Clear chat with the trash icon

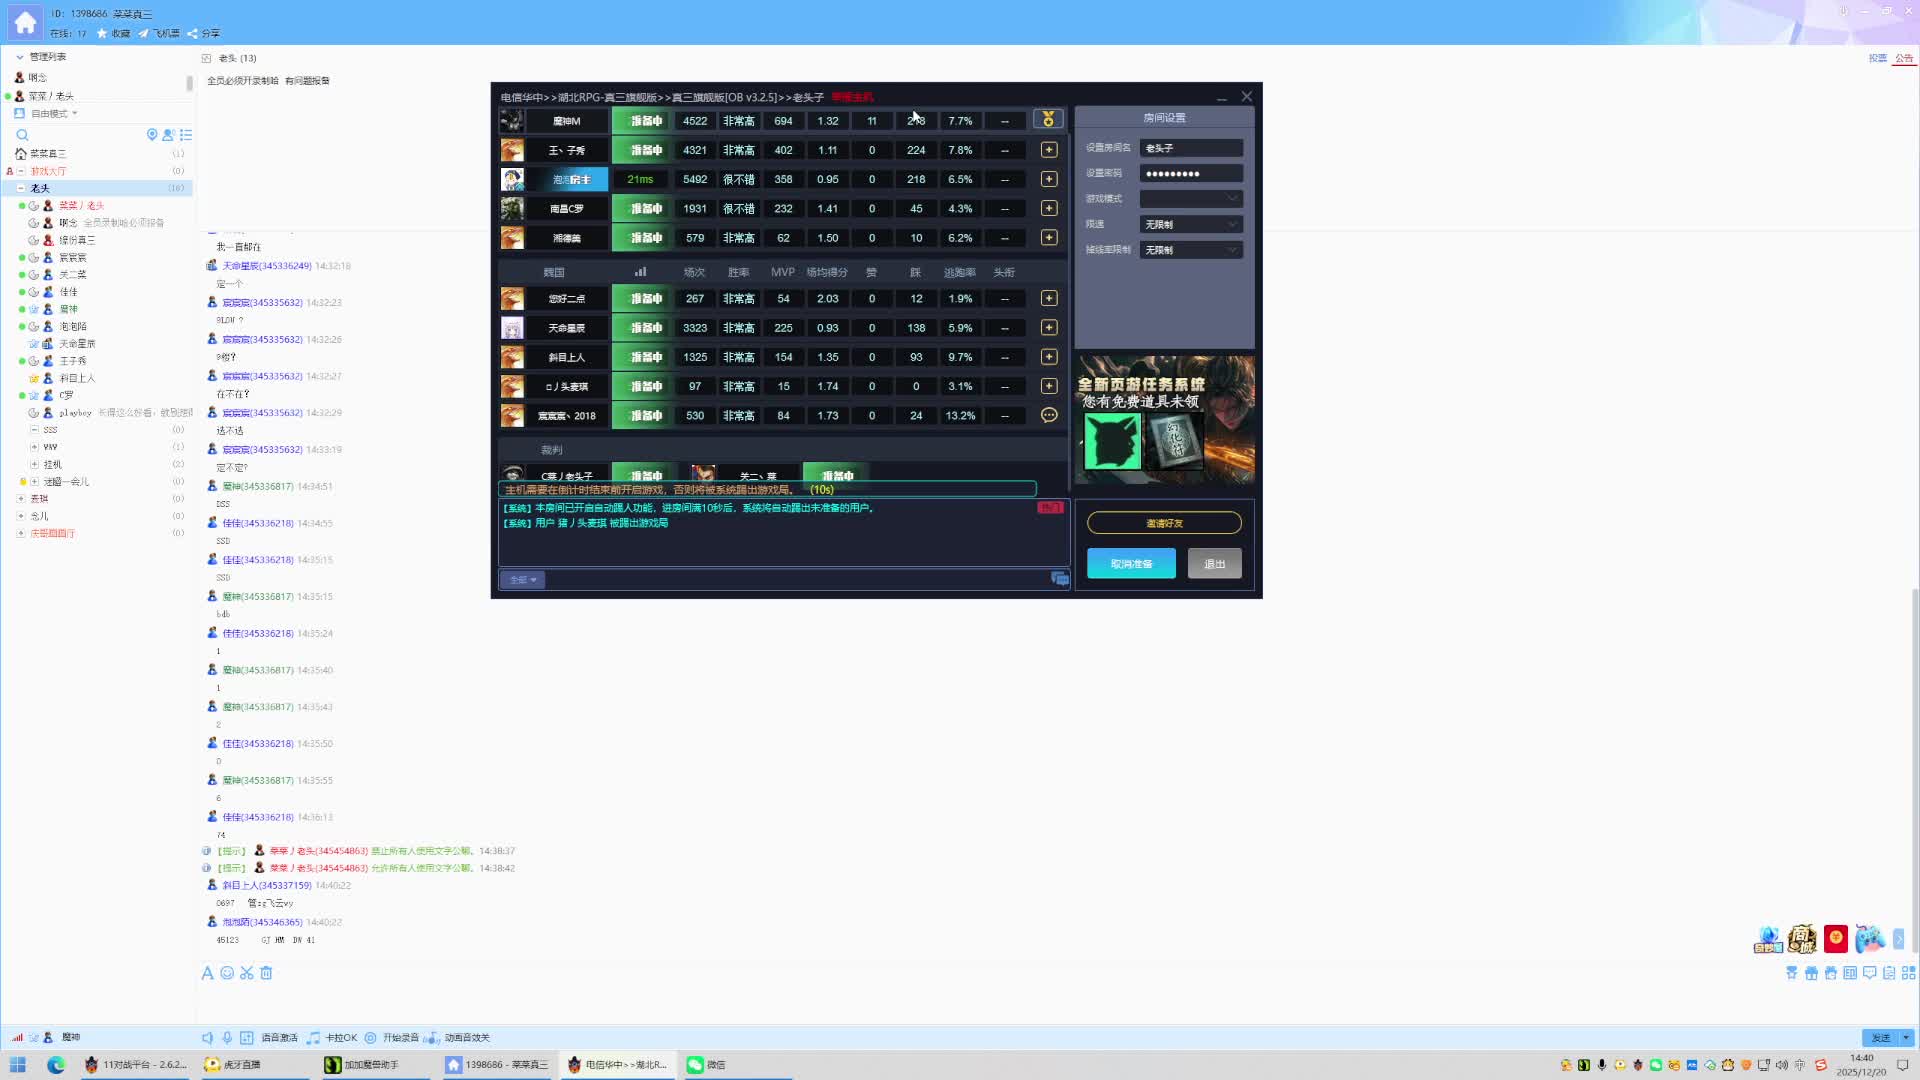coord(266,973)
